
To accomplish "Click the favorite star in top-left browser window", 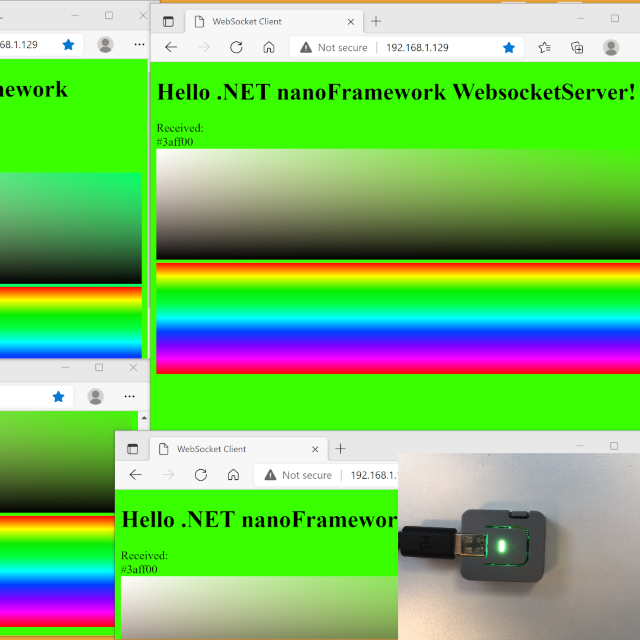I will click(x=69, y=44).
